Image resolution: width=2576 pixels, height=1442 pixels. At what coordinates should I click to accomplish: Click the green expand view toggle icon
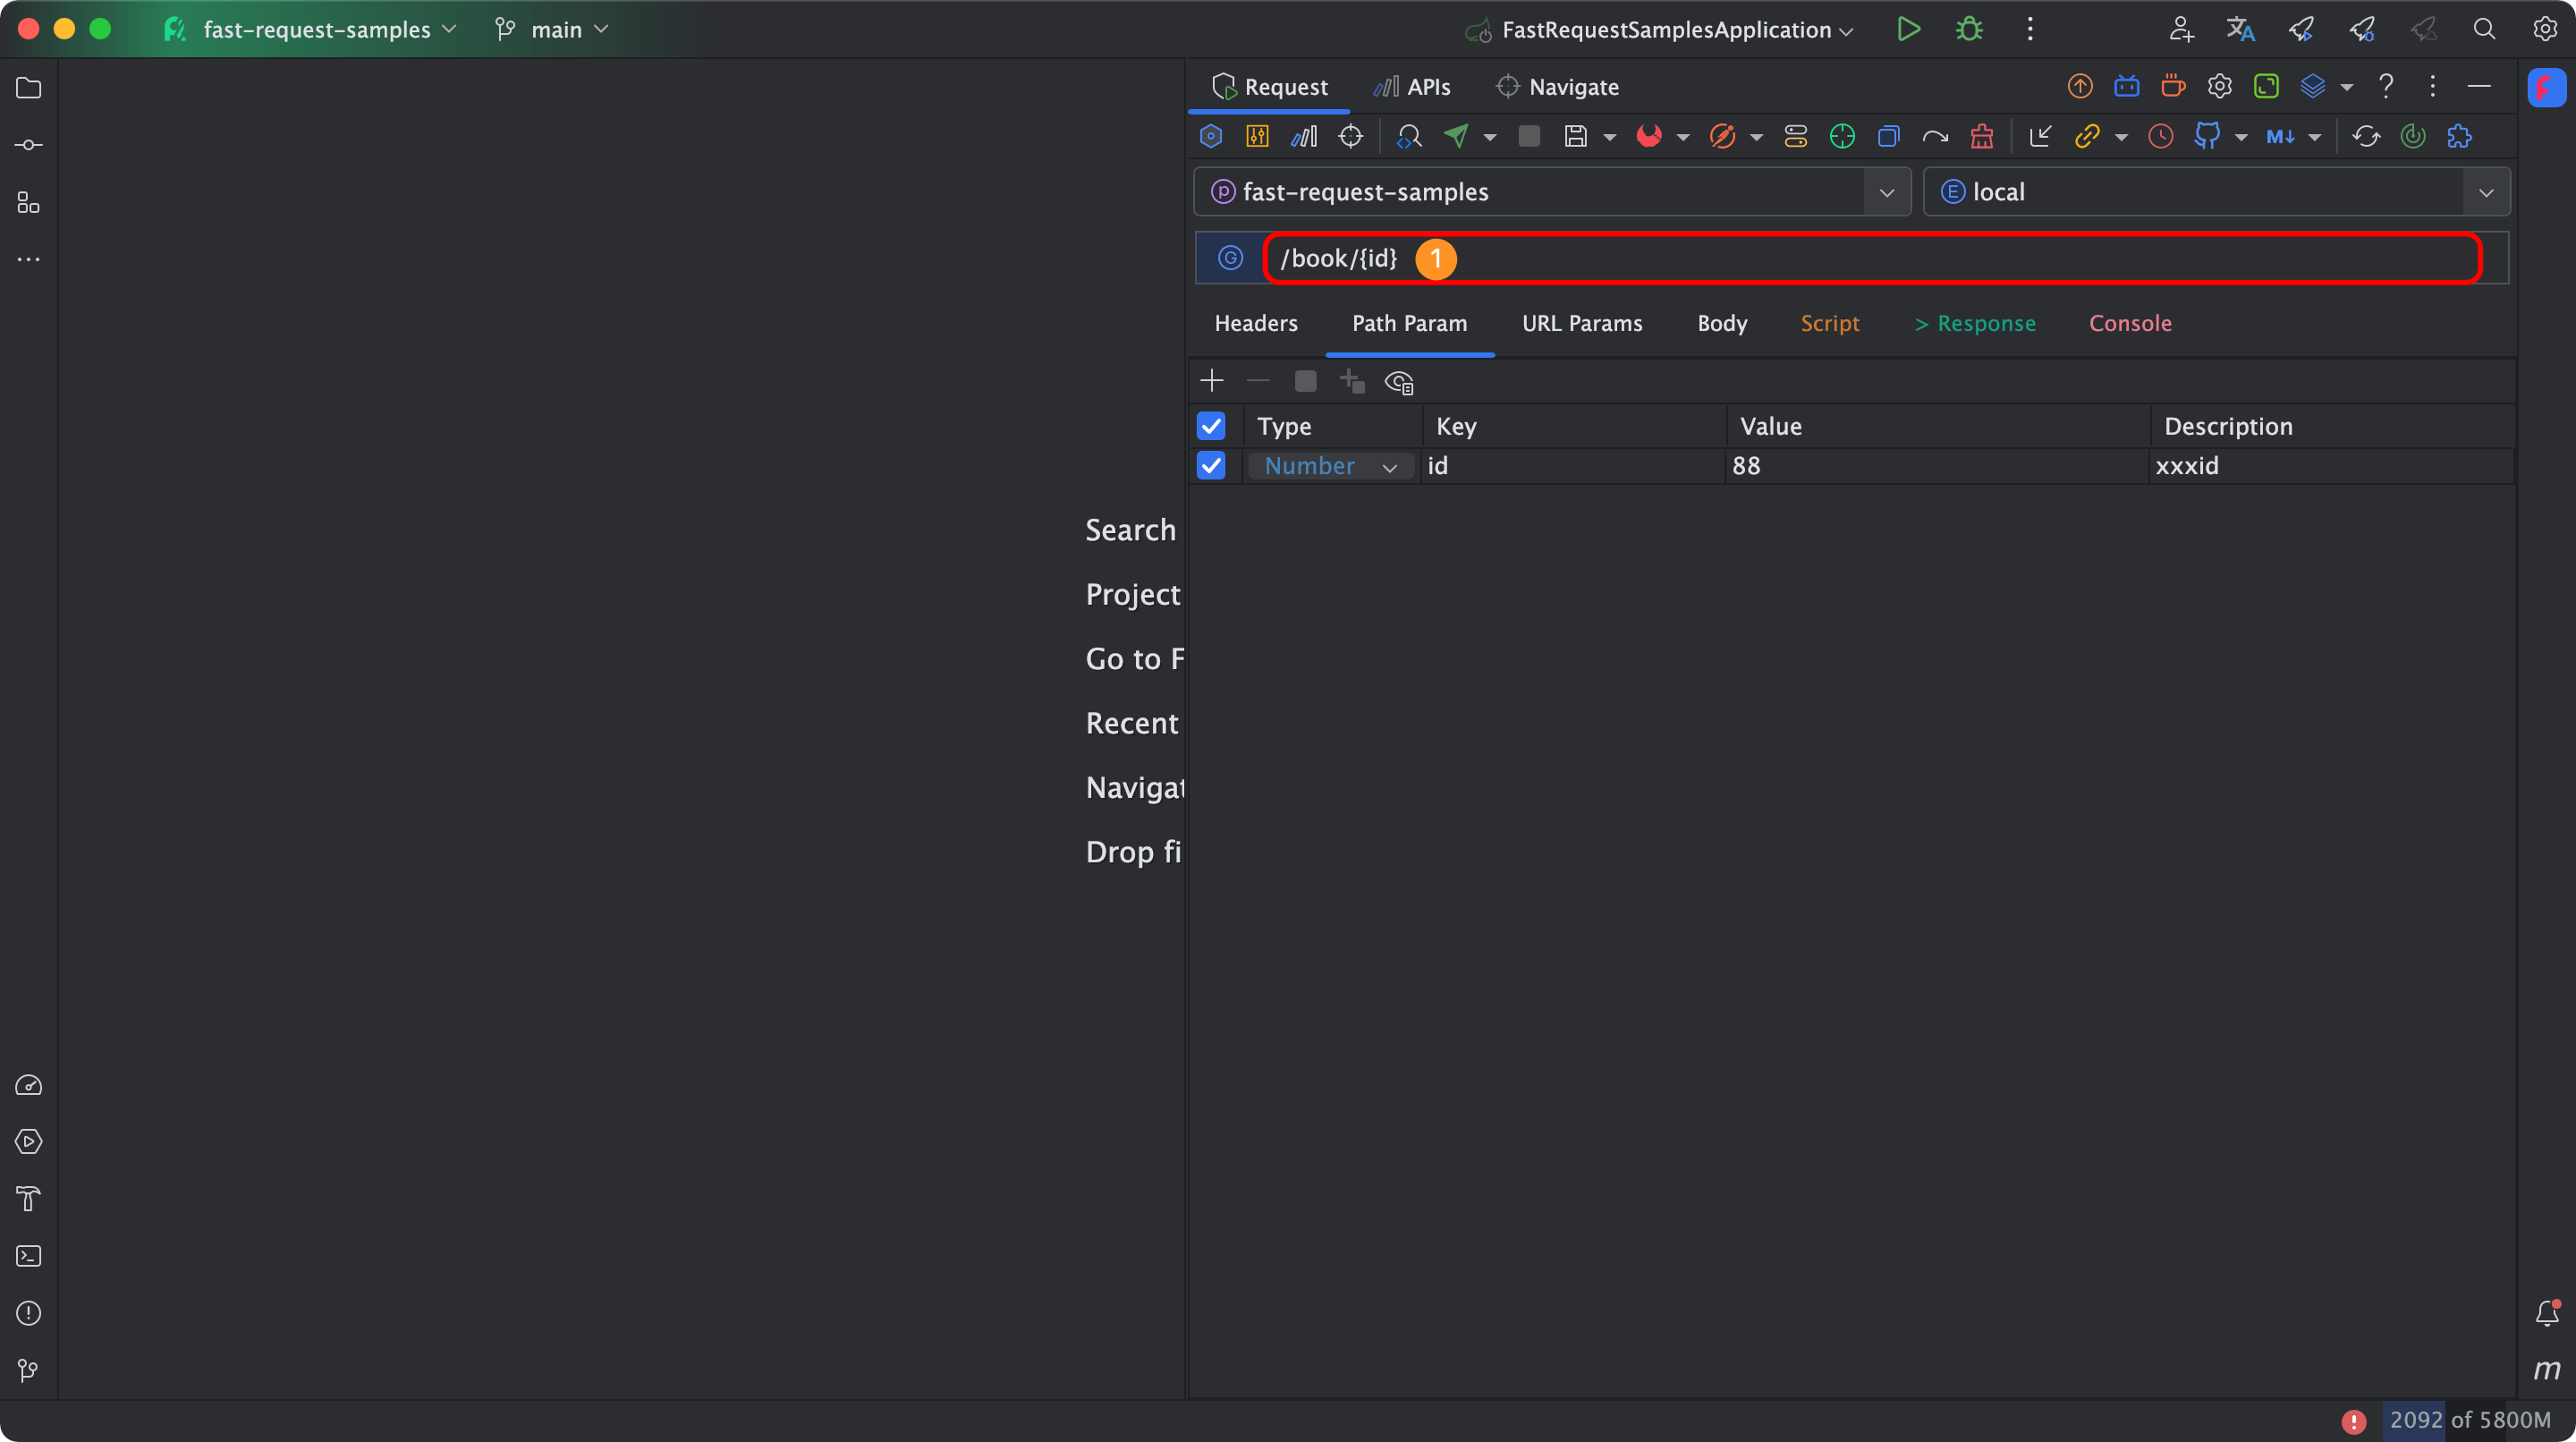click(2266, 87)
